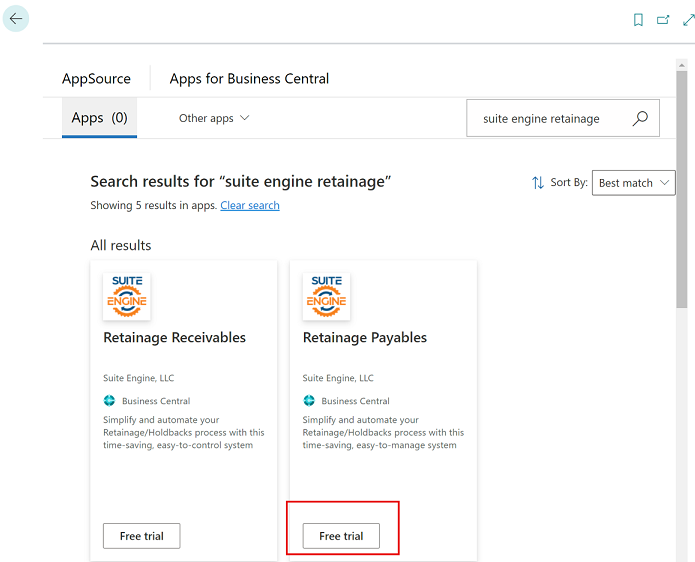The height and width of the screenshot is (562, 695).
Task: Click the back arrow button
Action: click(x=16, y=18)
